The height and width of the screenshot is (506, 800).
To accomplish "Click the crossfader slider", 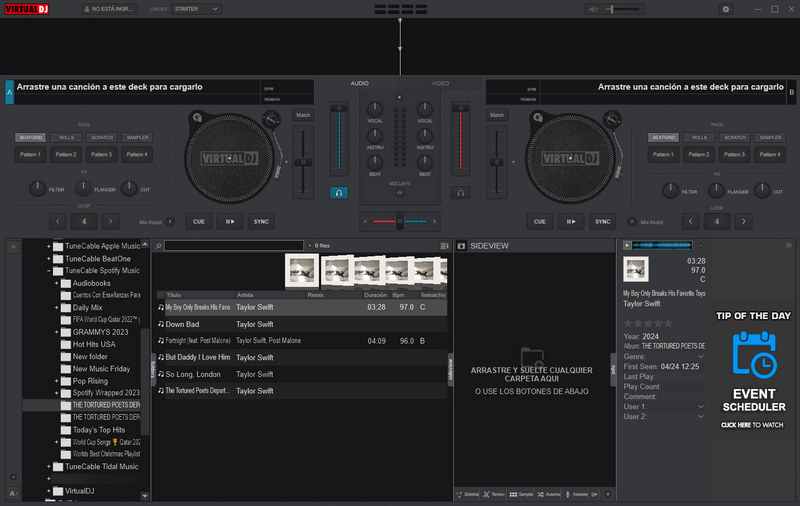I will [x=400, y=221].
